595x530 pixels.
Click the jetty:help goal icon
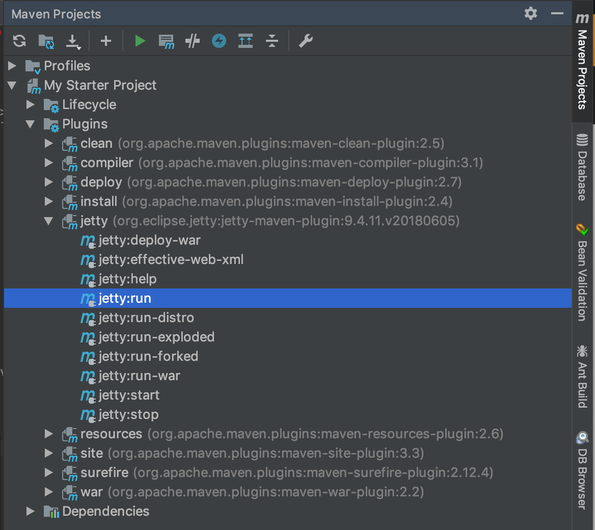(88, 280)
